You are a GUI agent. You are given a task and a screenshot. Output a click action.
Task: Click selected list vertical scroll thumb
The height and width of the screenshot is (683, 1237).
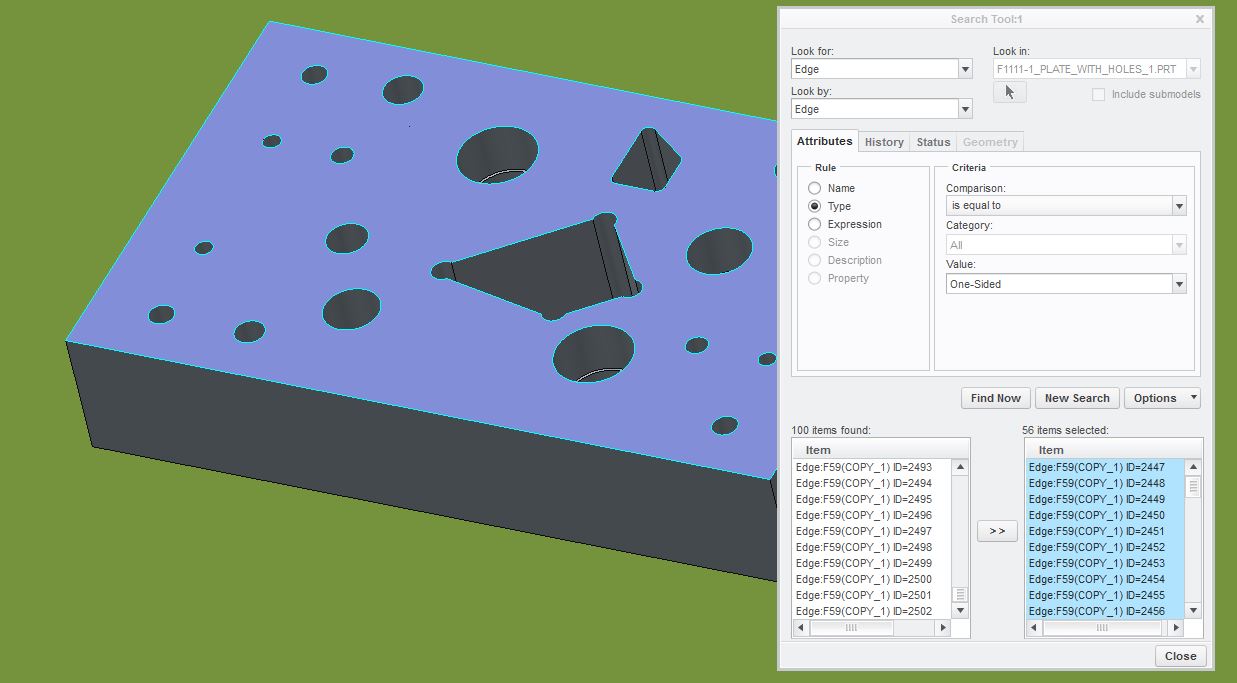[1193, 487]
